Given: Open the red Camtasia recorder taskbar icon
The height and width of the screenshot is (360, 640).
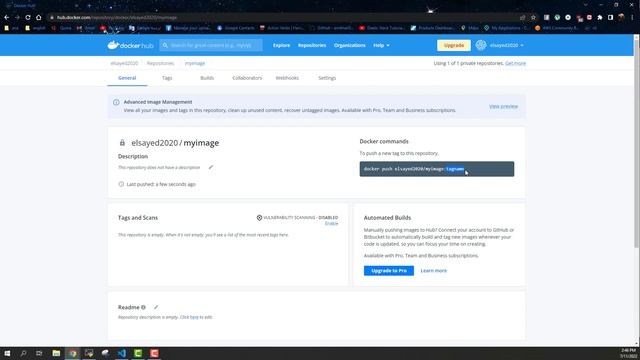Looking at the screenshot, I should point(154,353).
